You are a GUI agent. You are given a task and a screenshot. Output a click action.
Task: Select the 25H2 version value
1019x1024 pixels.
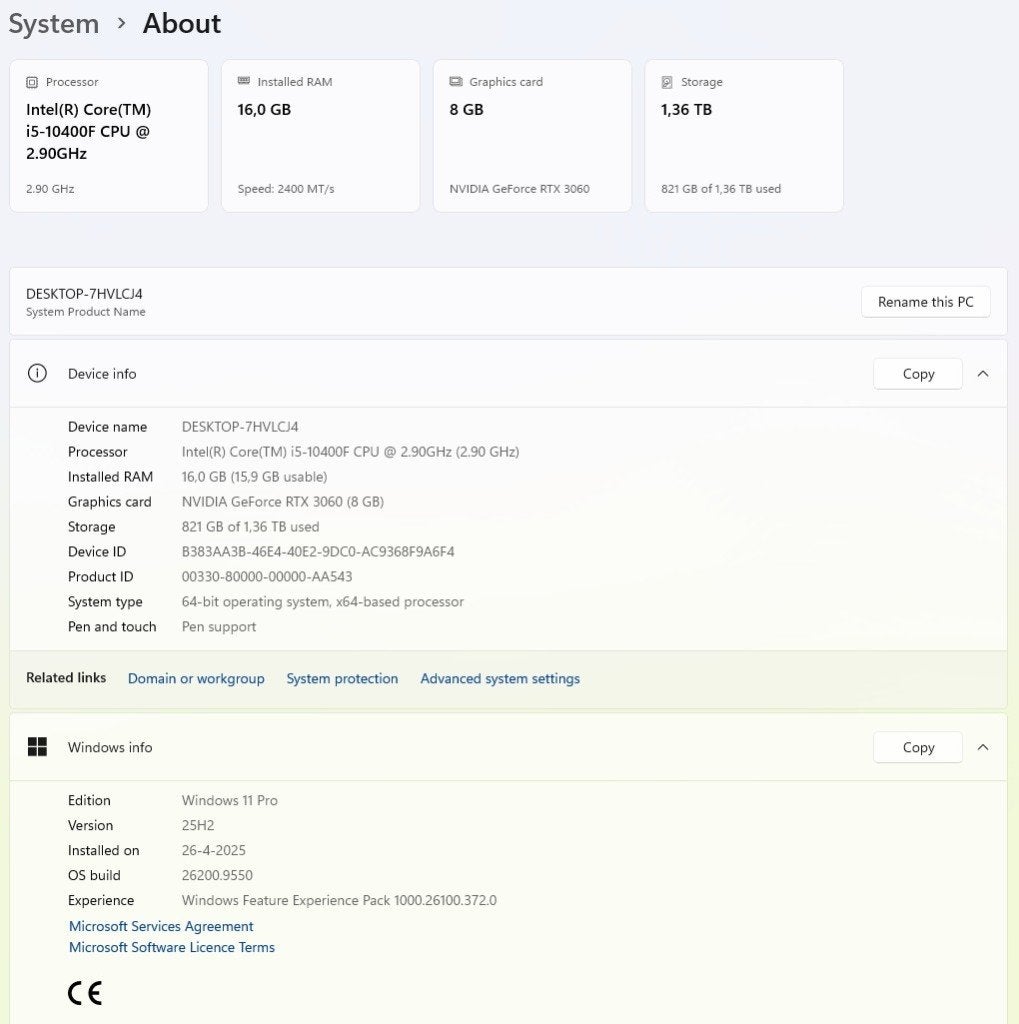[198, 825]
